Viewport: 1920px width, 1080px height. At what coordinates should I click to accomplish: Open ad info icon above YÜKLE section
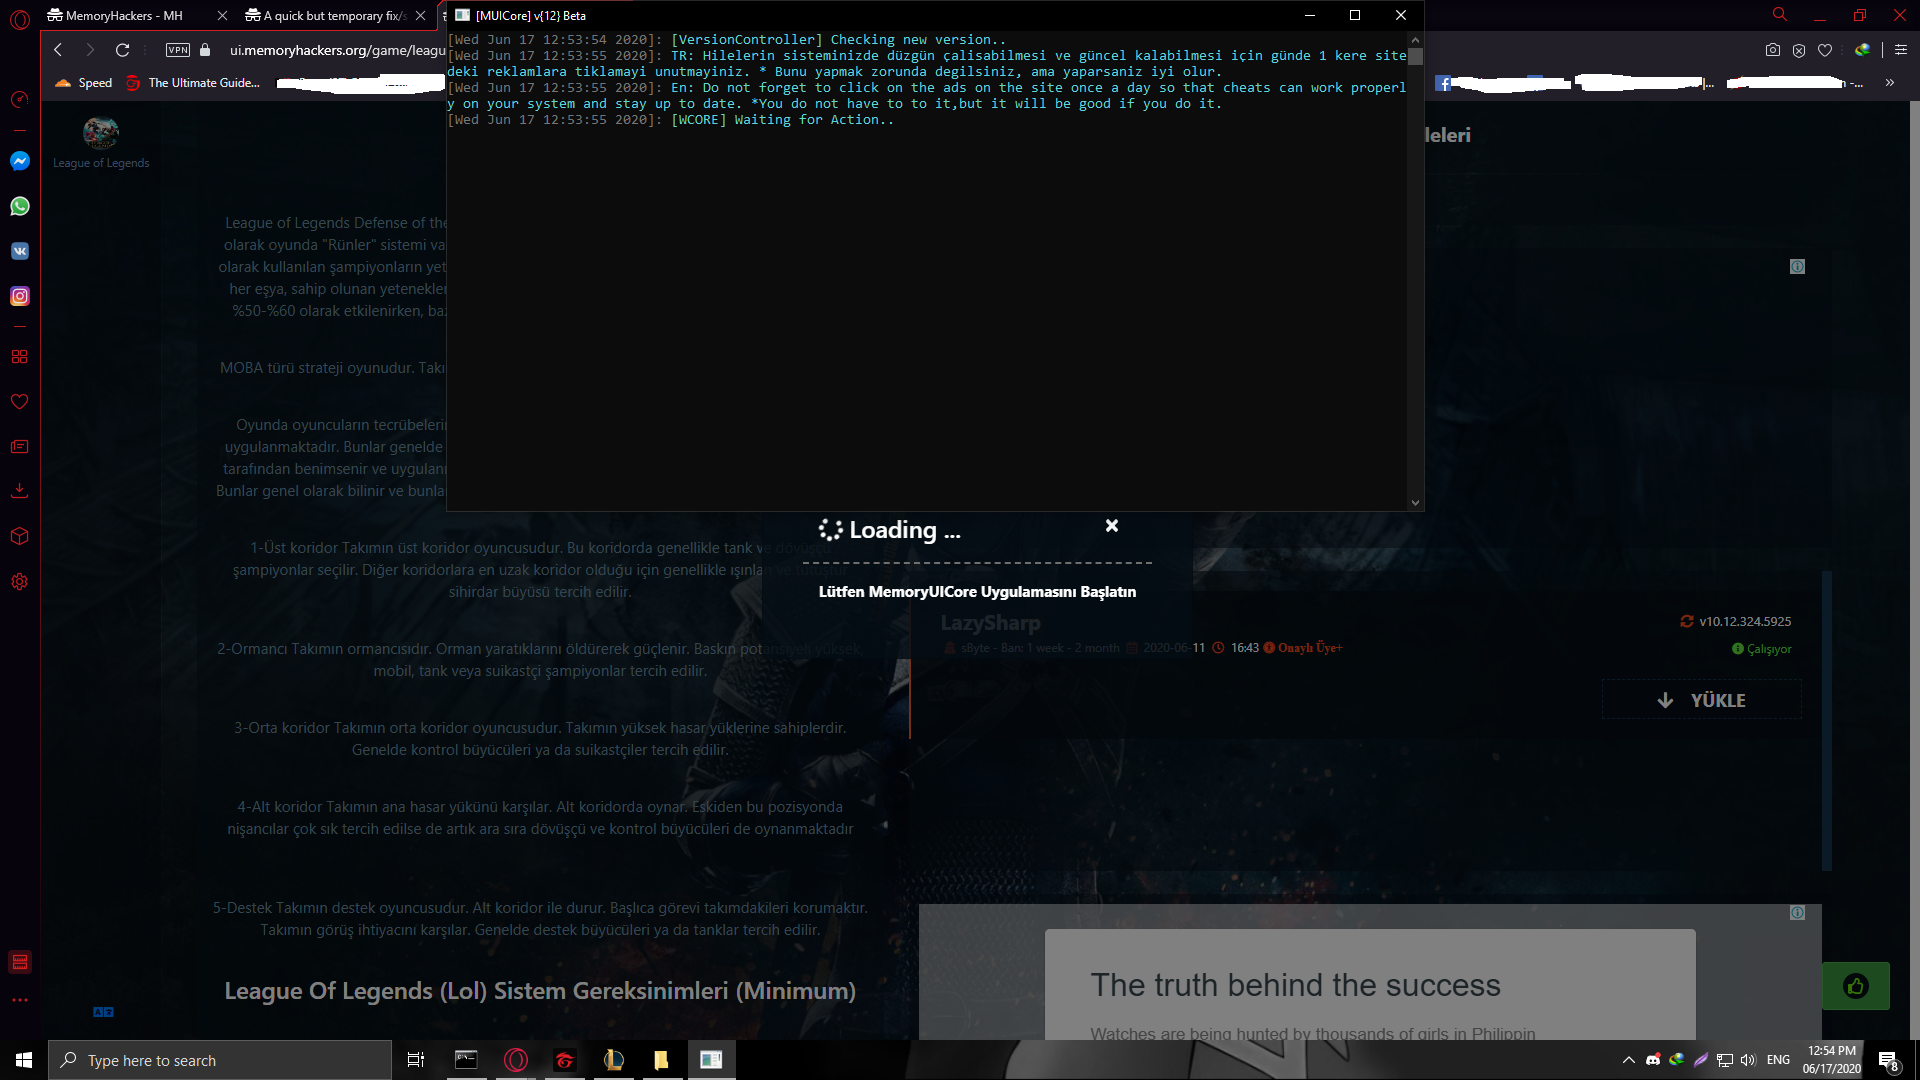click(x=1797, y=267)
